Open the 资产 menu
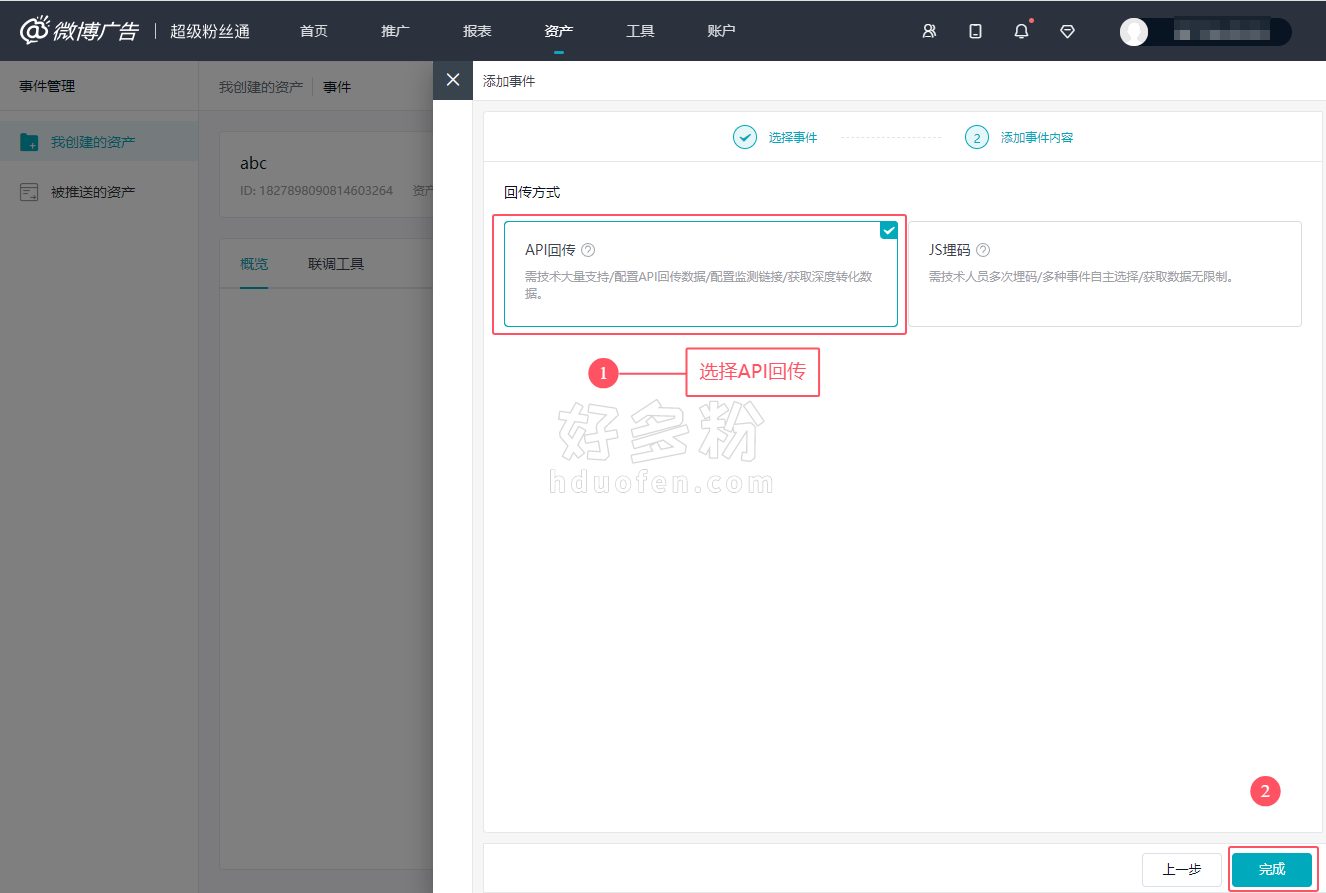Viewport: 1326px width, 893px height. (x=559, y=31)
